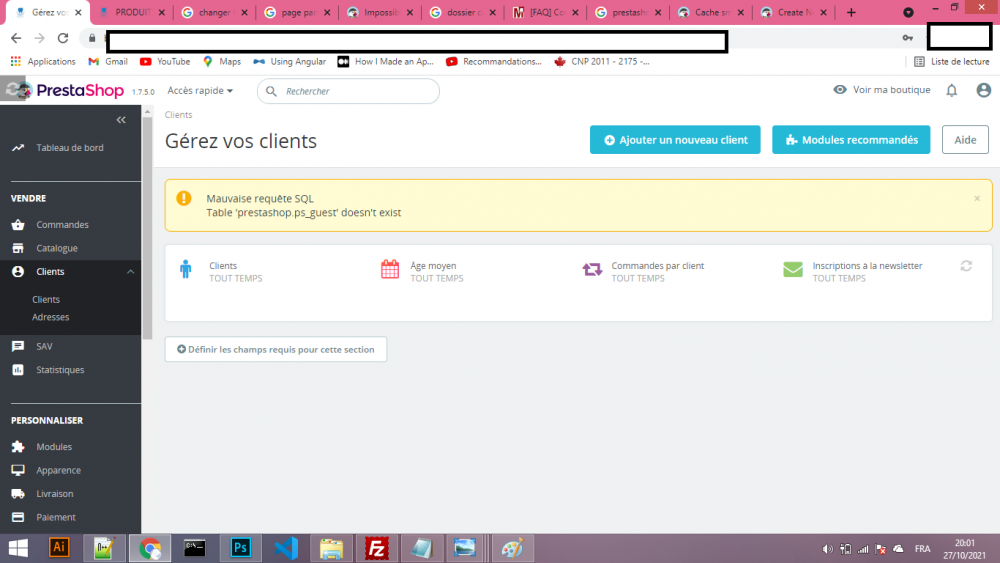Click the Clients breadcrumb
1000x563 pixels.
coord(179,115)
